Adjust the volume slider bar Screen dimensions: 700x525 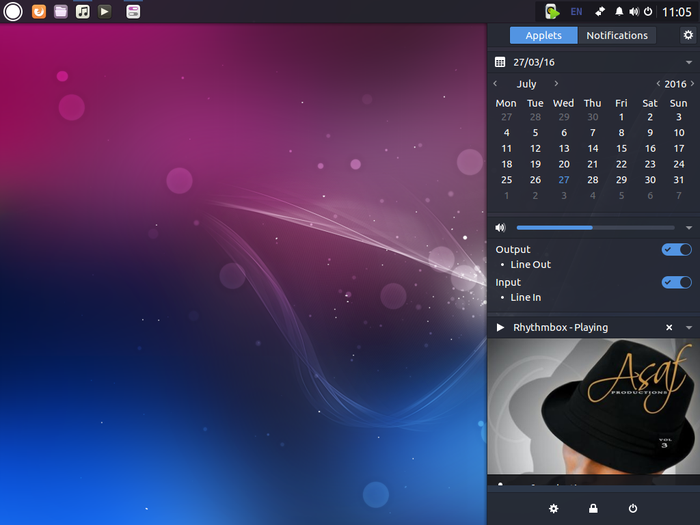596,228
